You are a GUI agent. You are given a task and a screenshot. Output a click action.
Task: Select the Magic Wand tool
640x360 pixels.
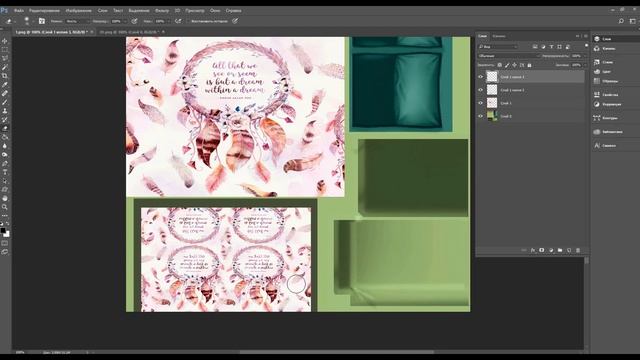[5, 67]
